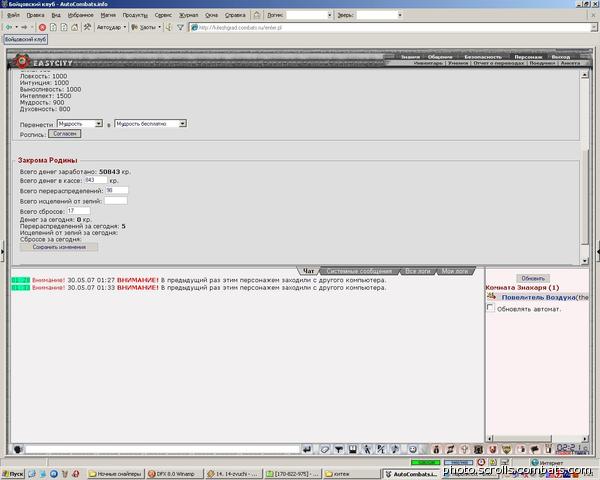
Task: Select the Бойцовский клуб browser tab
Action: (25, 39)
